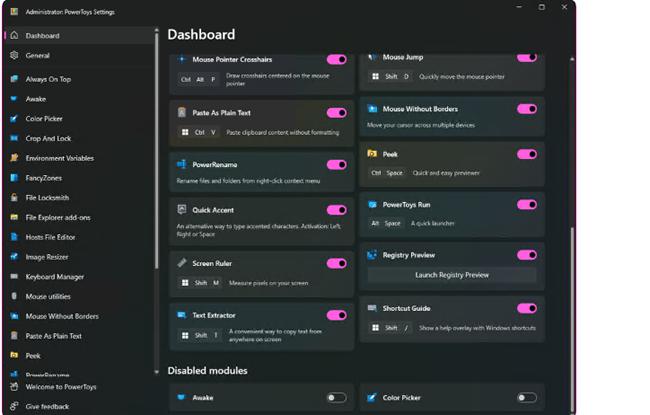Turn off the Quick Accent toggle
The height and width of the screenshot is (415, 650).
click(x=336, y=210)
